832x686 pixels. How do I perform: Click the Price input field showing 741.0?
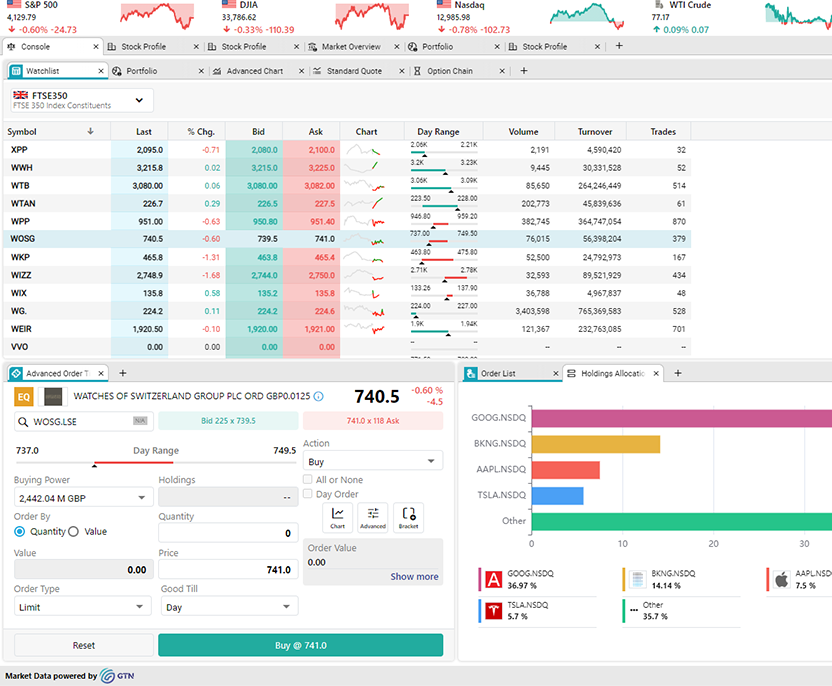(x=228, y=569)
